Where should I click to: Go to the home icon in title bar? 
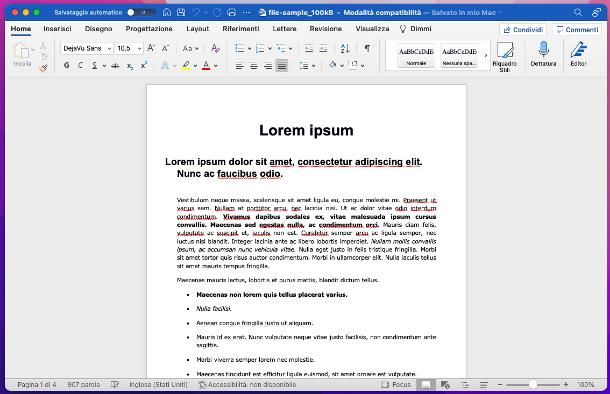167,12
